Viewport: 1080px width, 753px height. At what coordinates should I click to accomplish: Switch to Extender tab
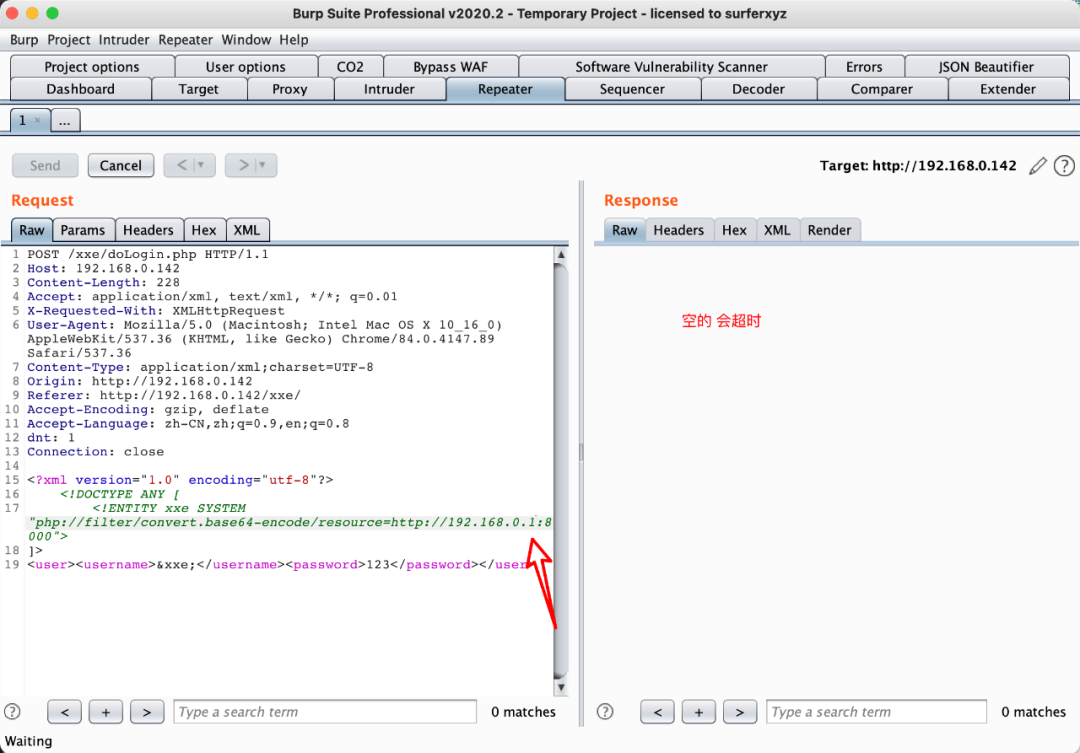coord(1008,89)
